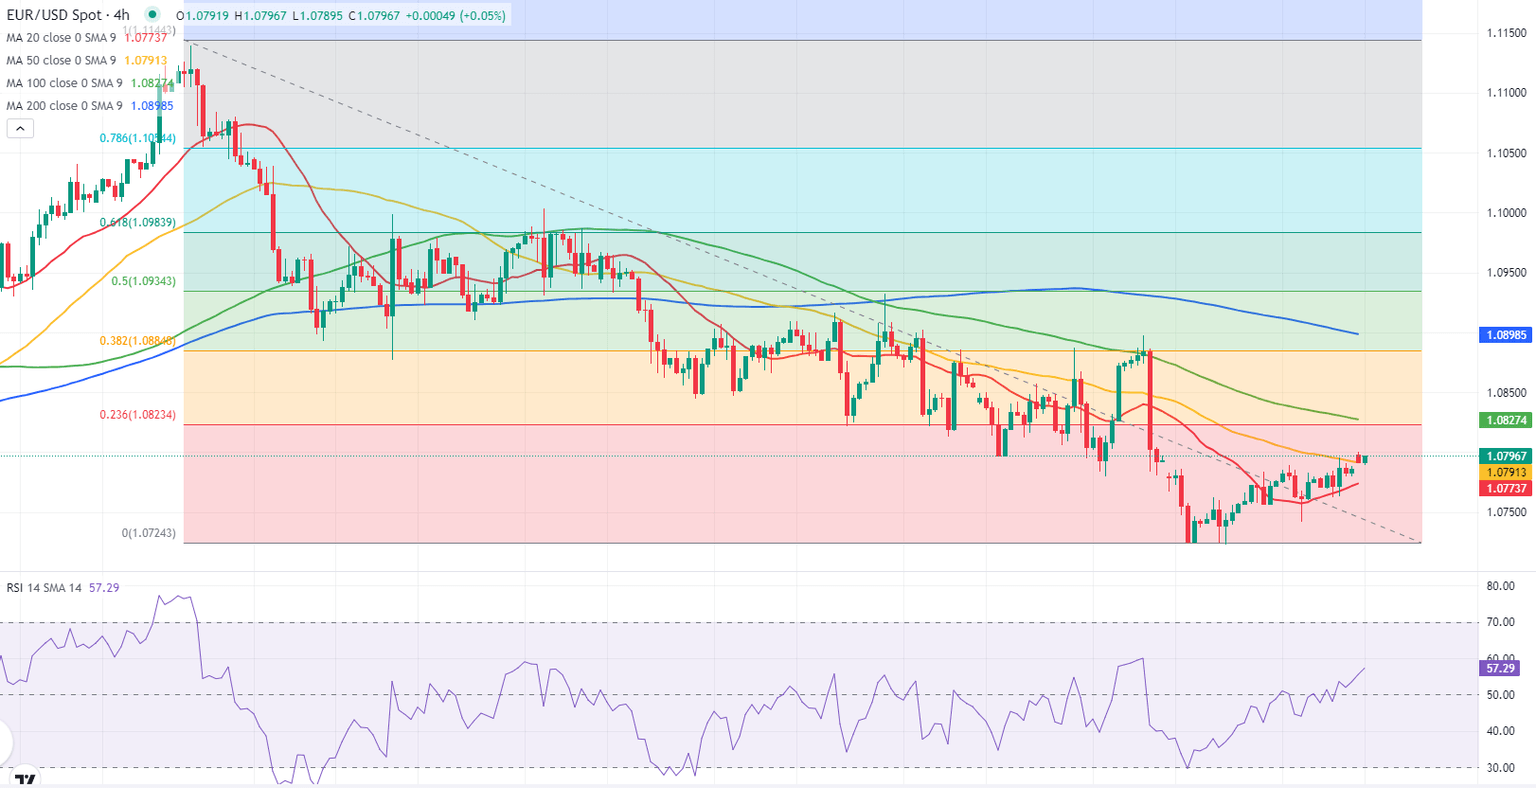Click the high value H1.07967
This screenshot has width=1536, height=788.
tap(259, 16)
